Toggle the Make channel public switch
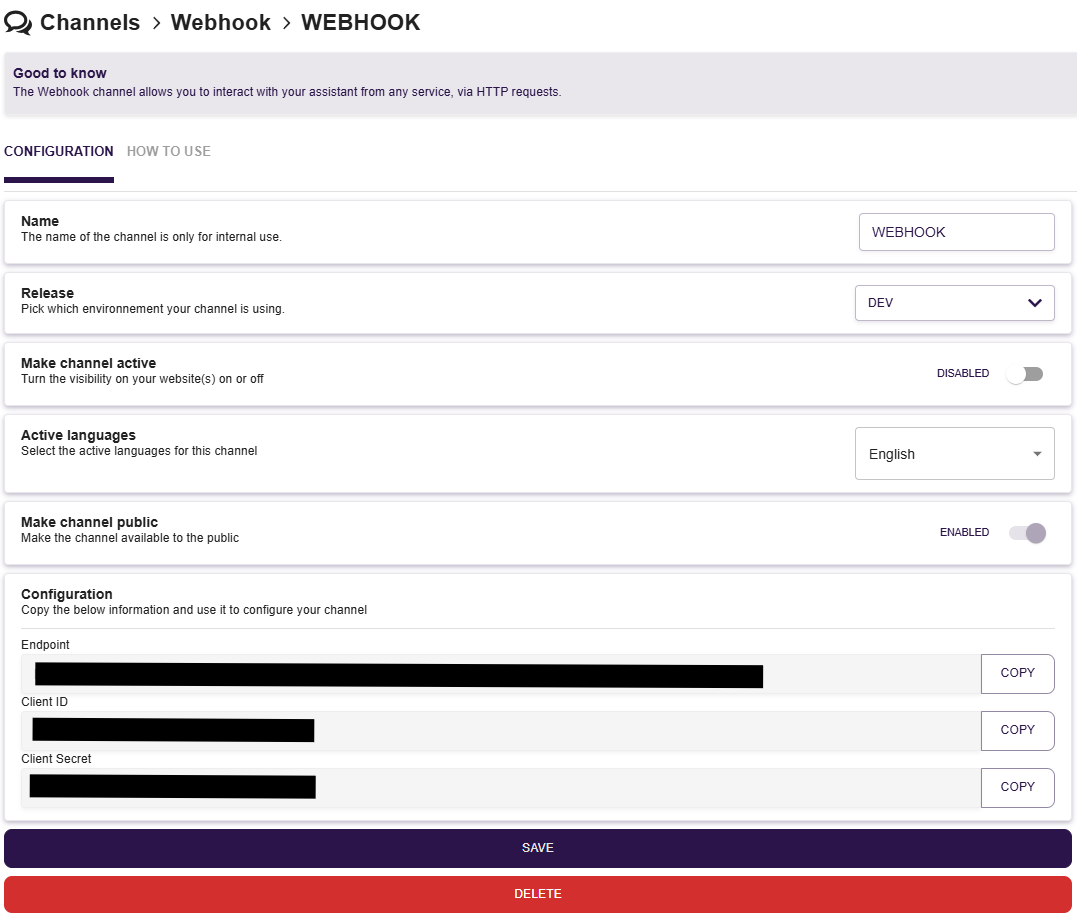1077x917 pixels. tap(1028, 533)
